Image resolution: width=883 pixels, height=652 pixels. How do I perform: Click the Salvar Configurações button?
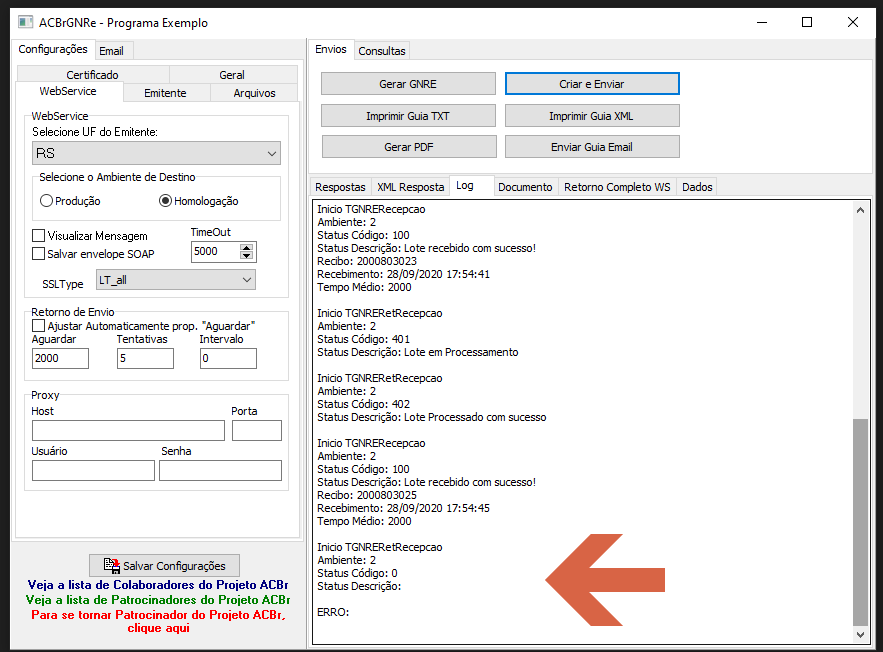tap(164, 565)
